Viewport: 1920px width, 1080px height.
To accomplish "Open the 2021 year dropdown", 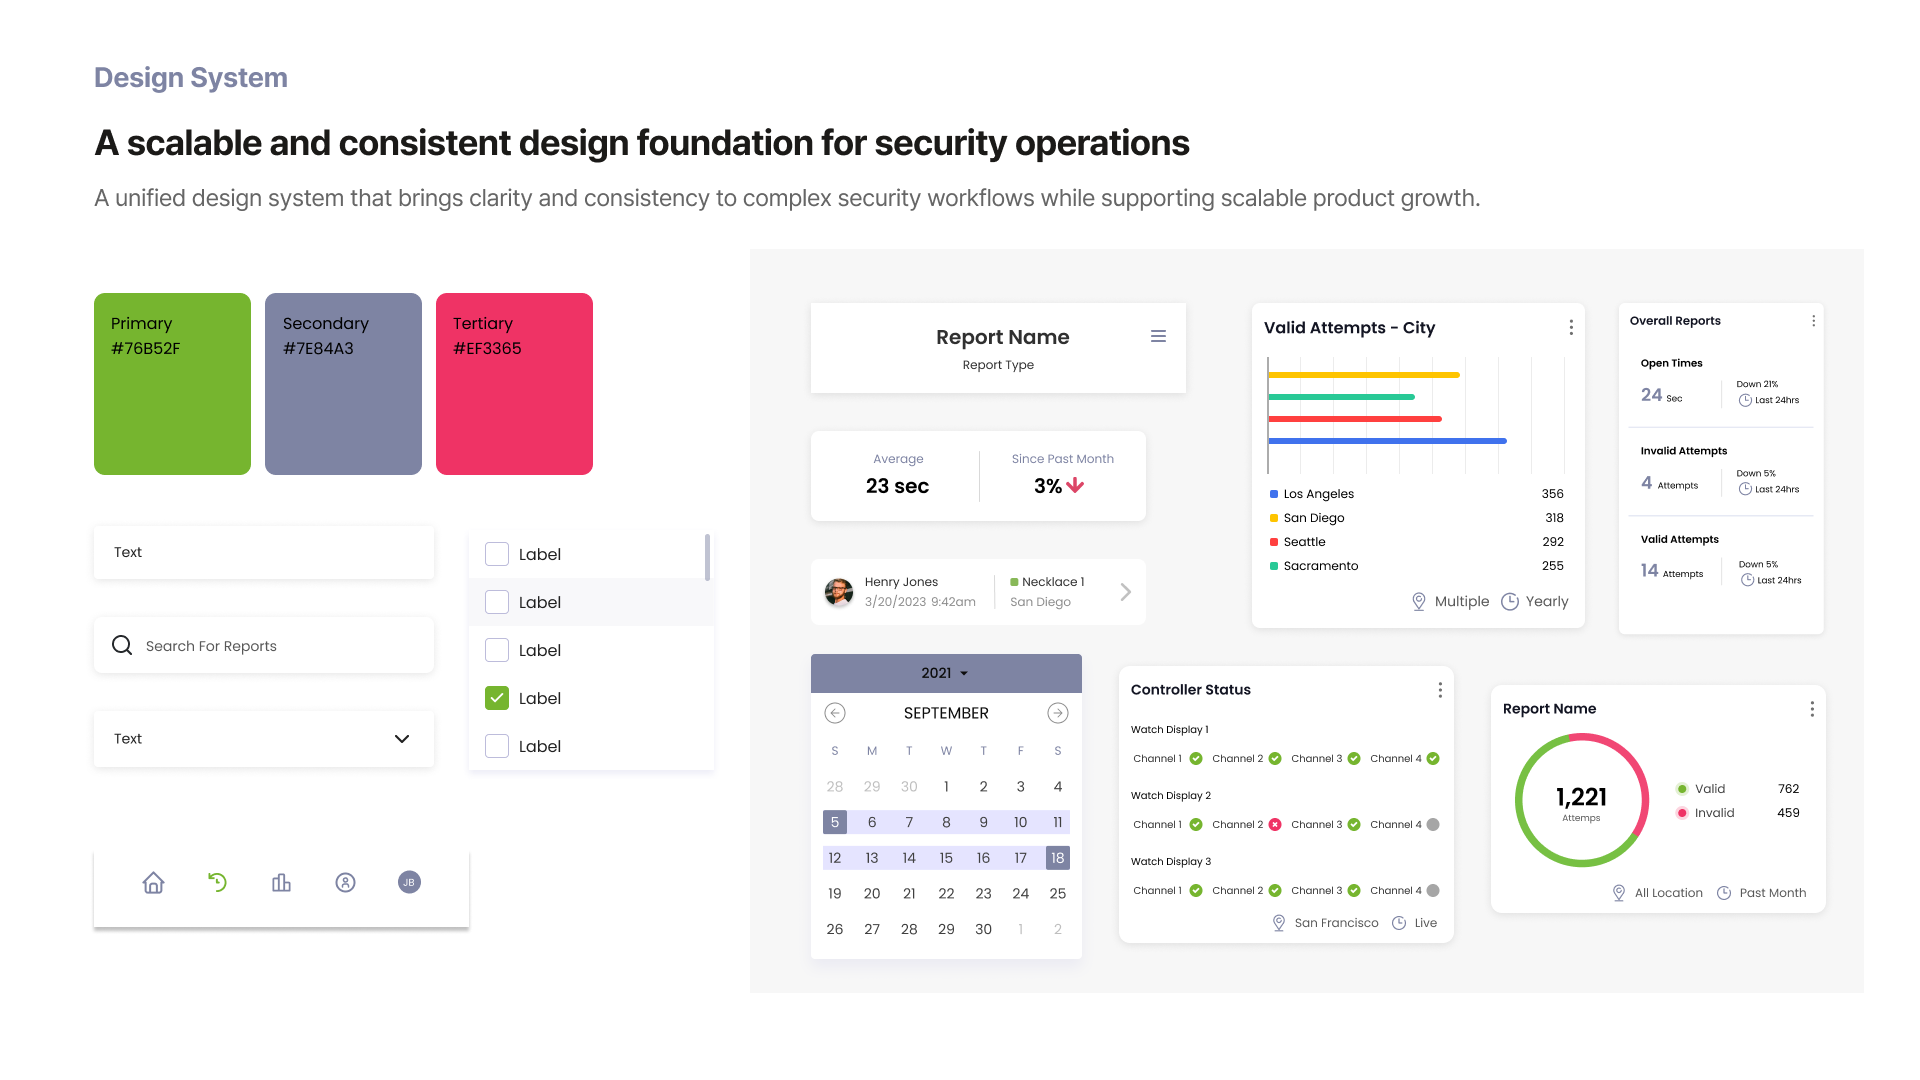I will click(x=945, y=673).
